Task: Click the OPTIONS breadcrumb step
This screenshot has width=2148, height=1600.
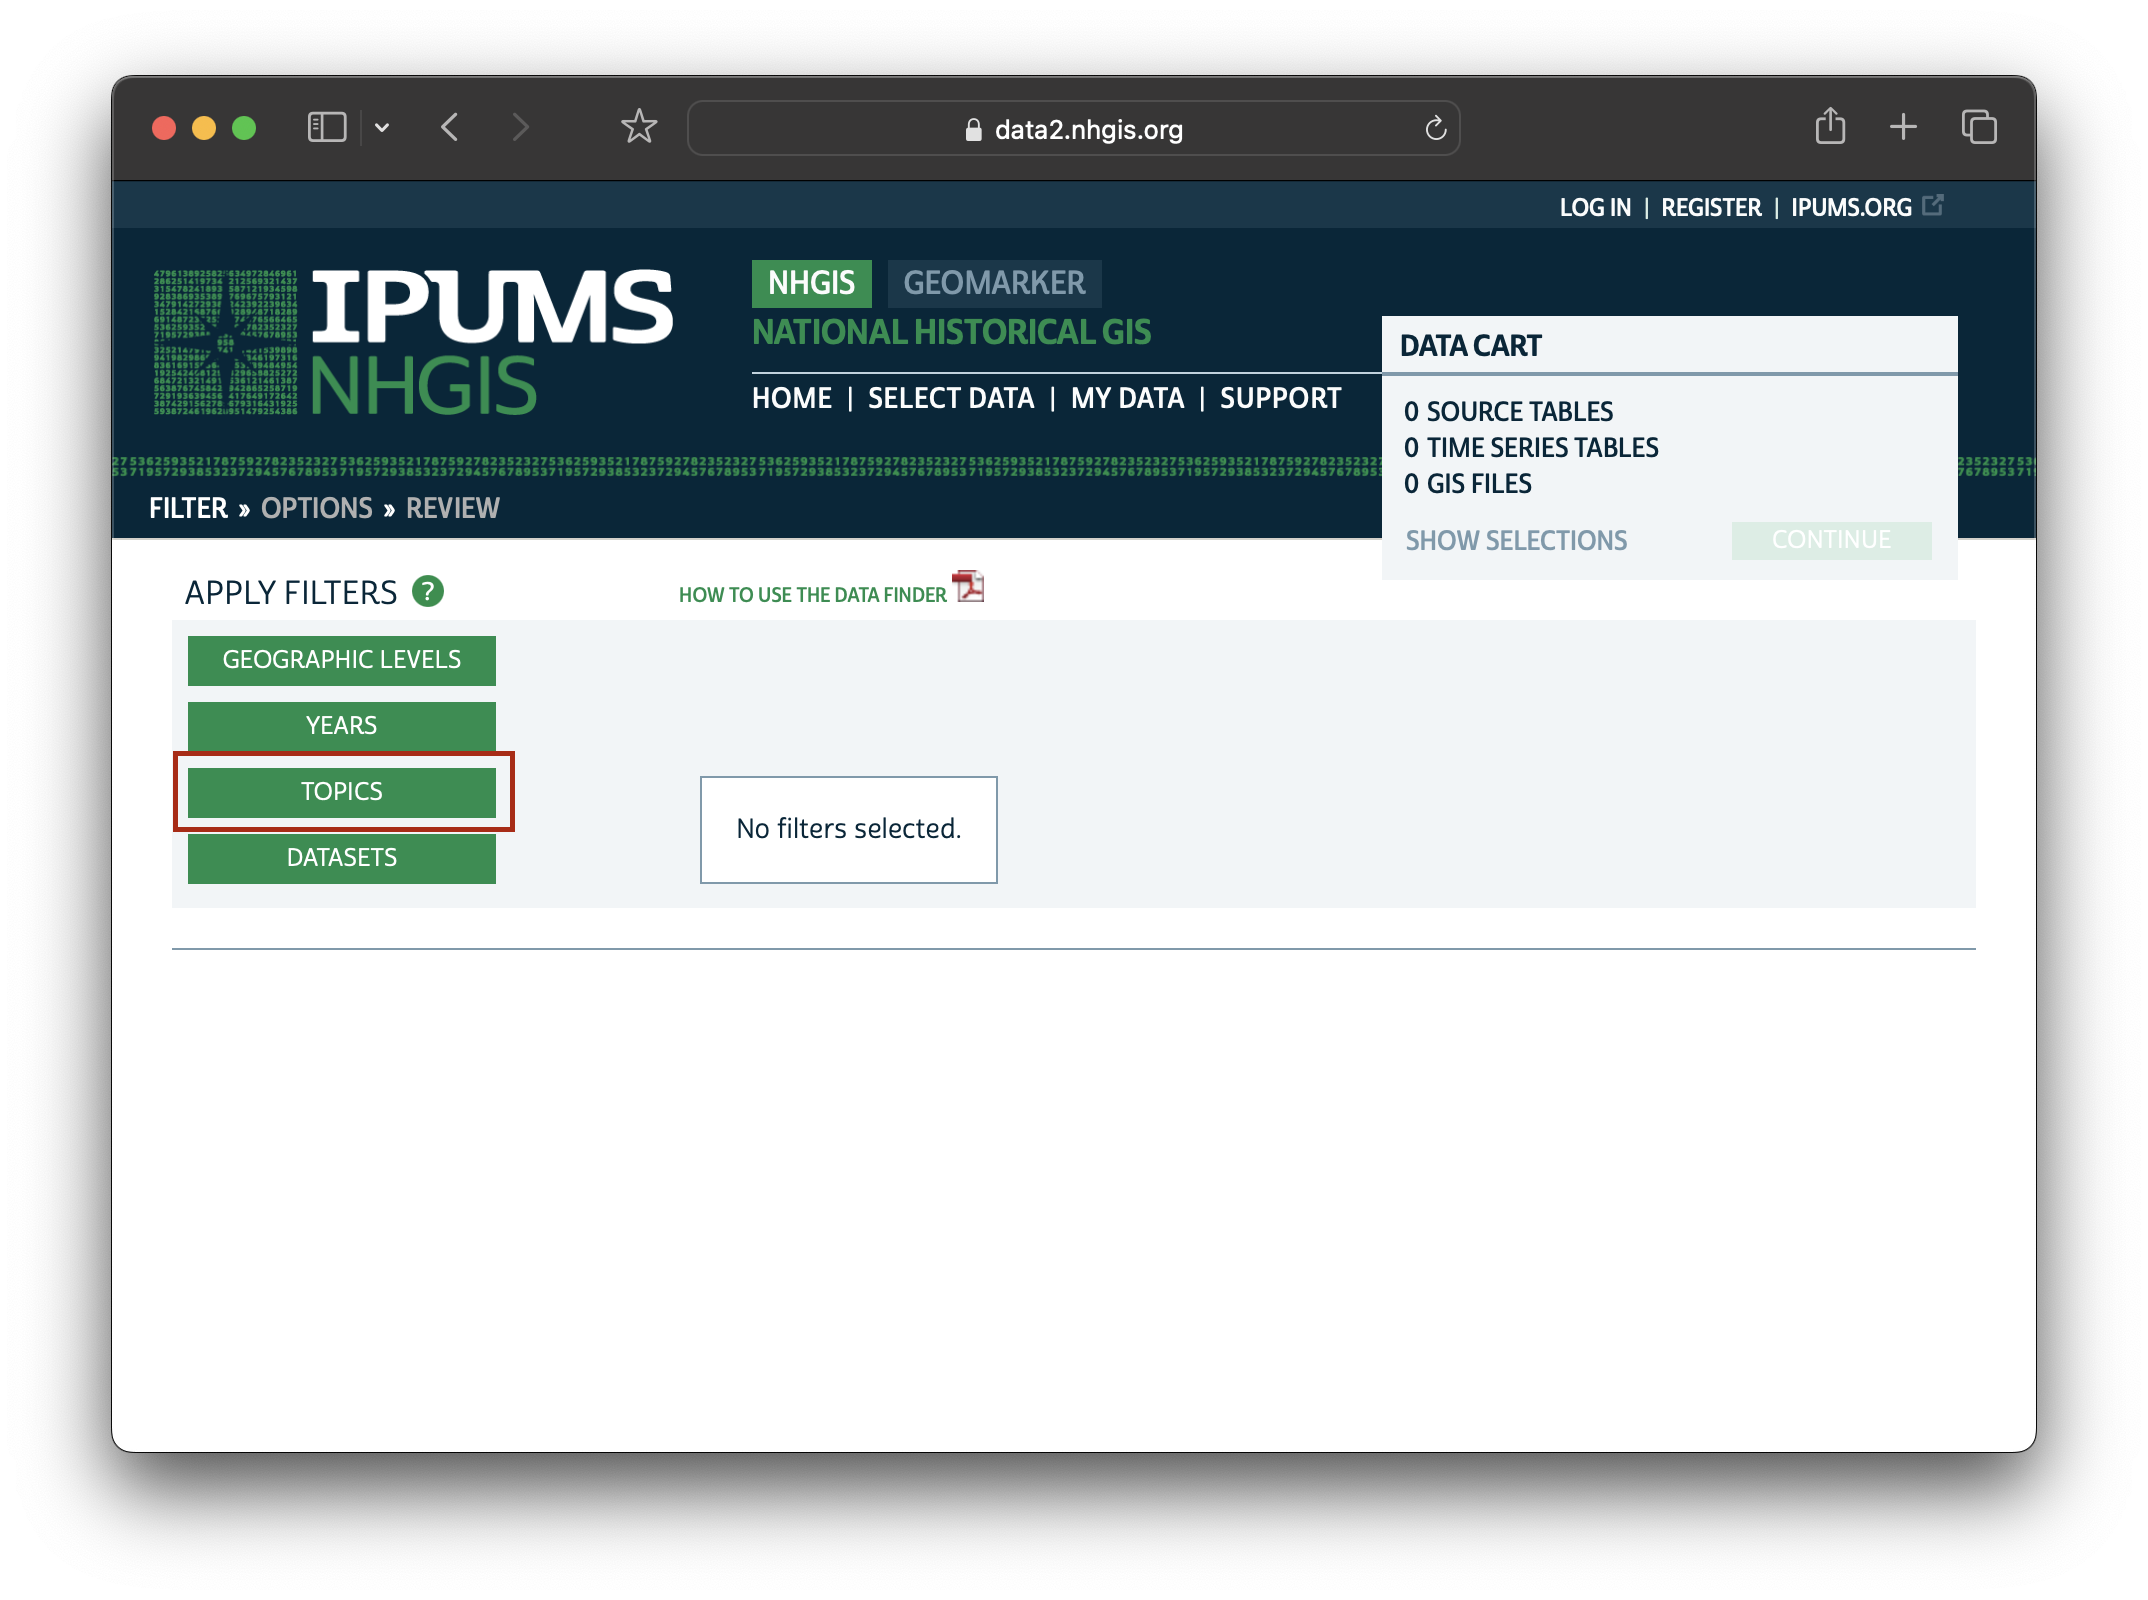Action: click(316, 508)
